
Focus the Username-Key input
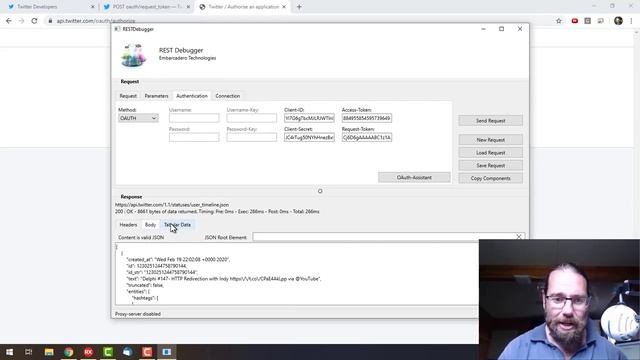[251, 118]
